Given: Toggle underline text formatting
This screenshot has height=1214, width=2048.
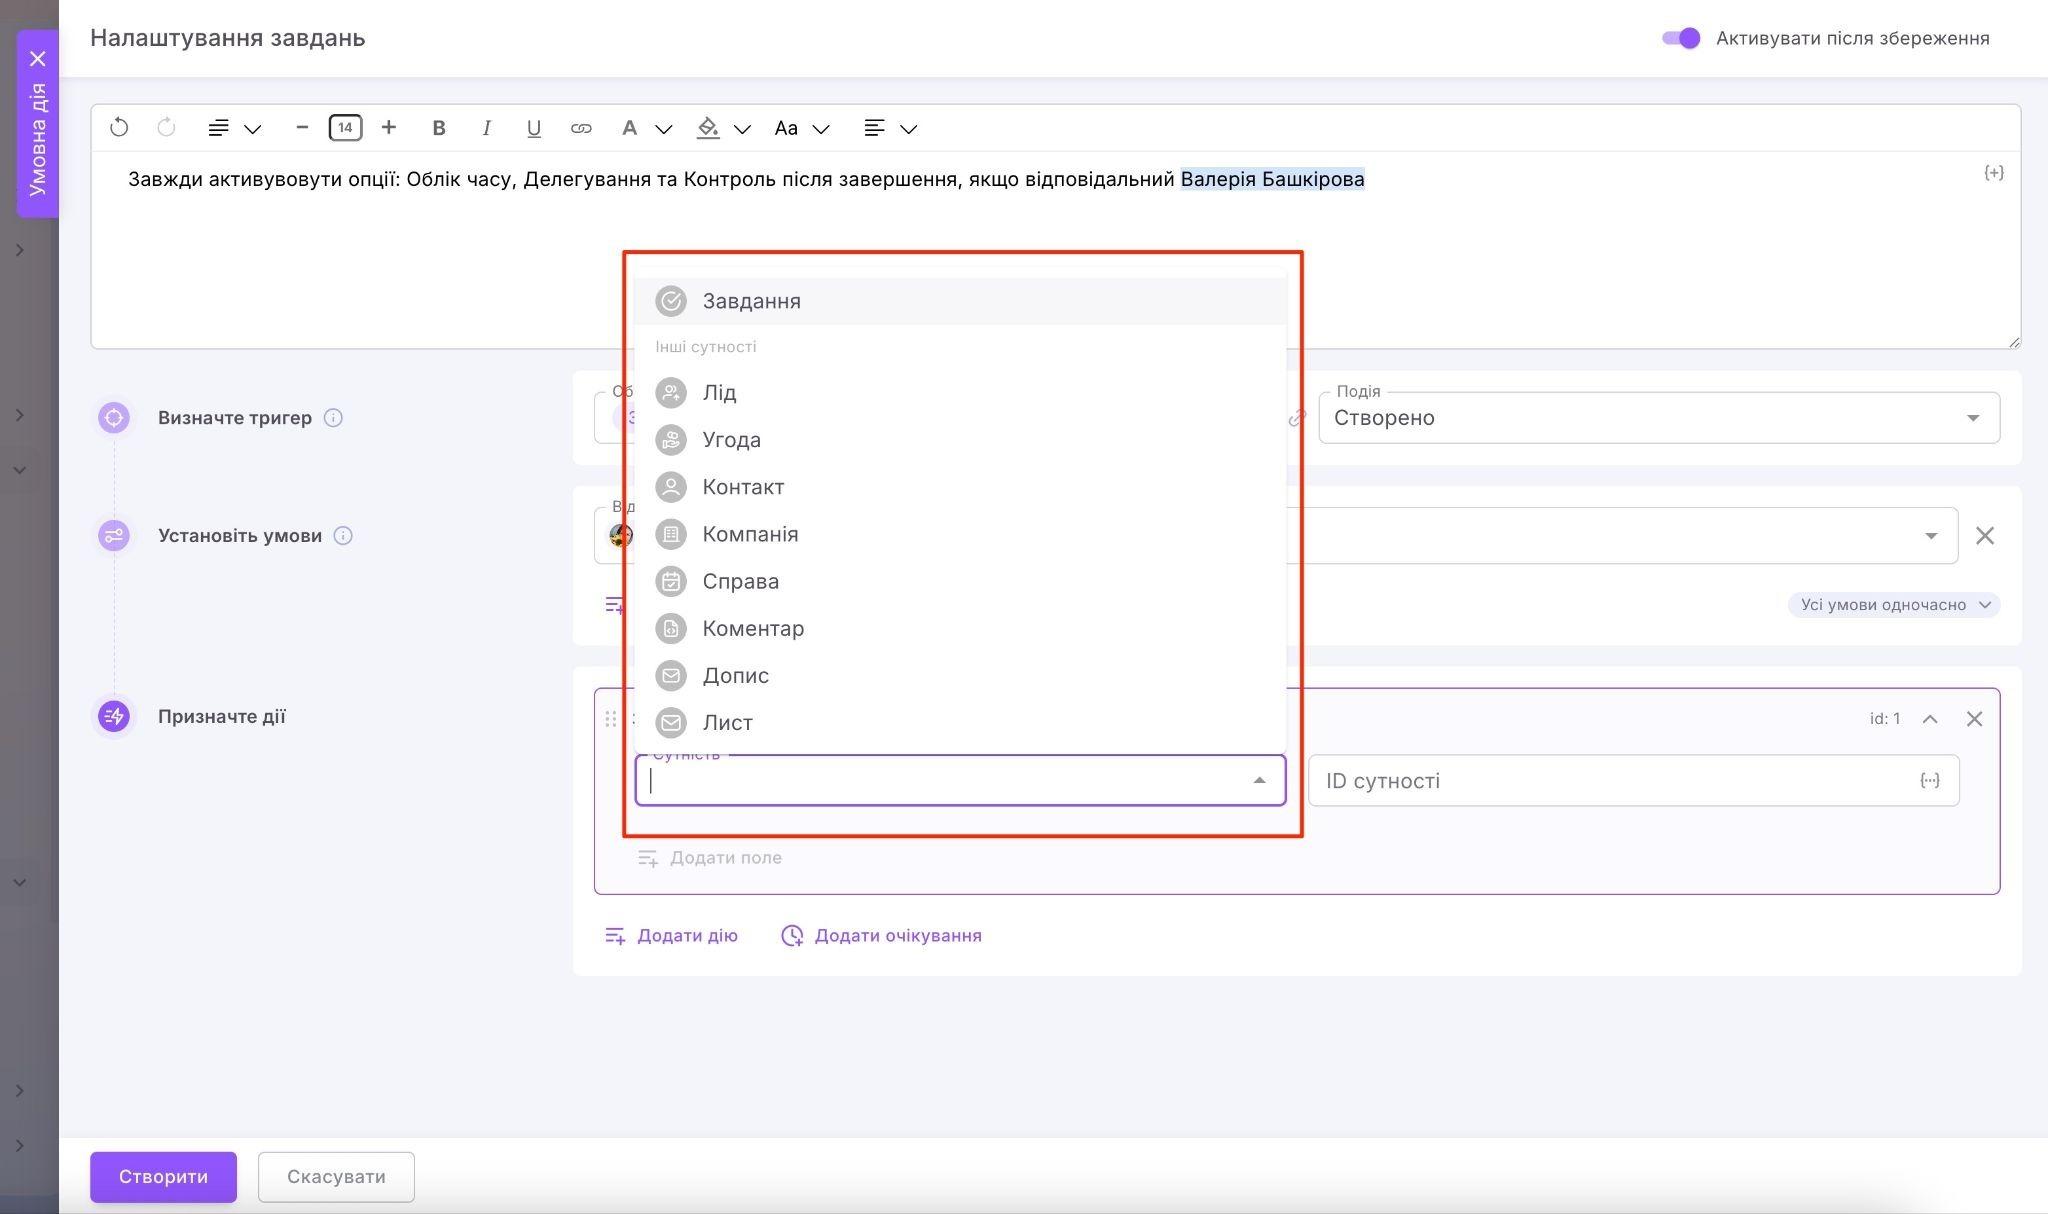Looking at the screenshot, I should pos(533,128).
